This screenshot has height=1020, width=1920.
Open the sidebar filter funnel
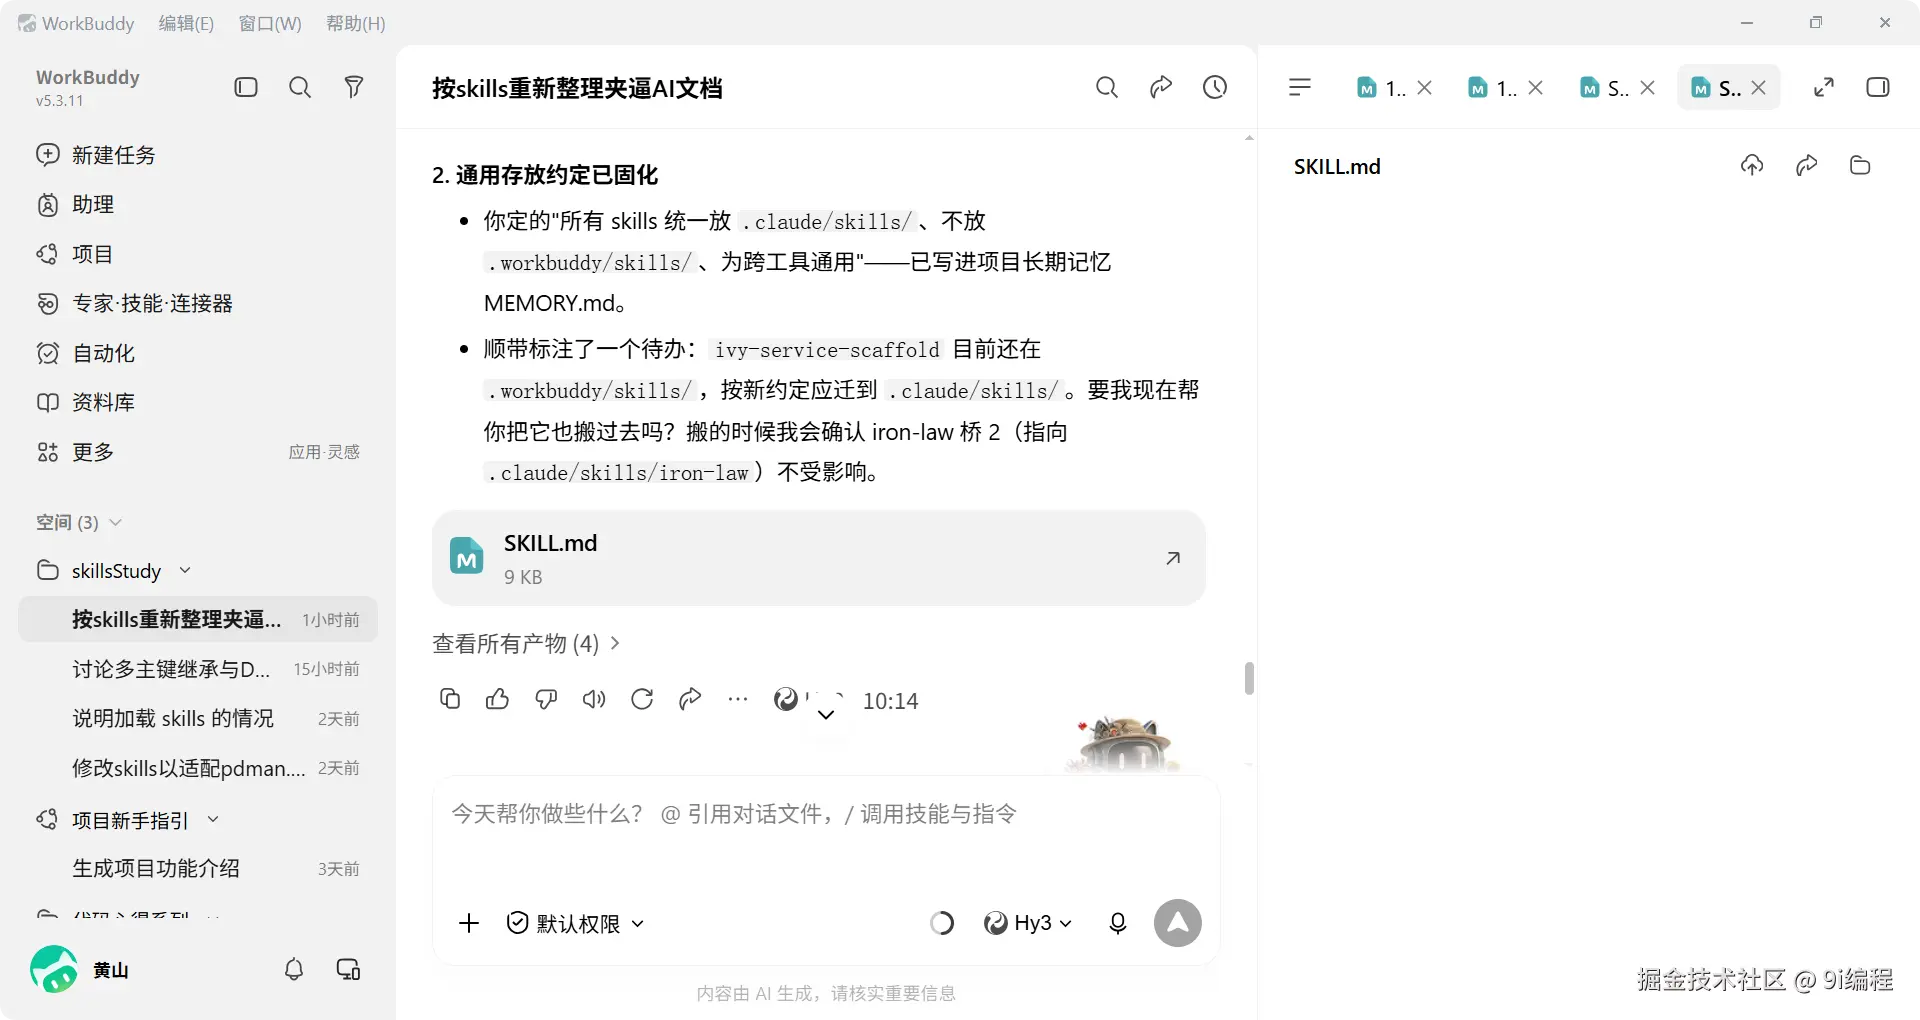354,88
